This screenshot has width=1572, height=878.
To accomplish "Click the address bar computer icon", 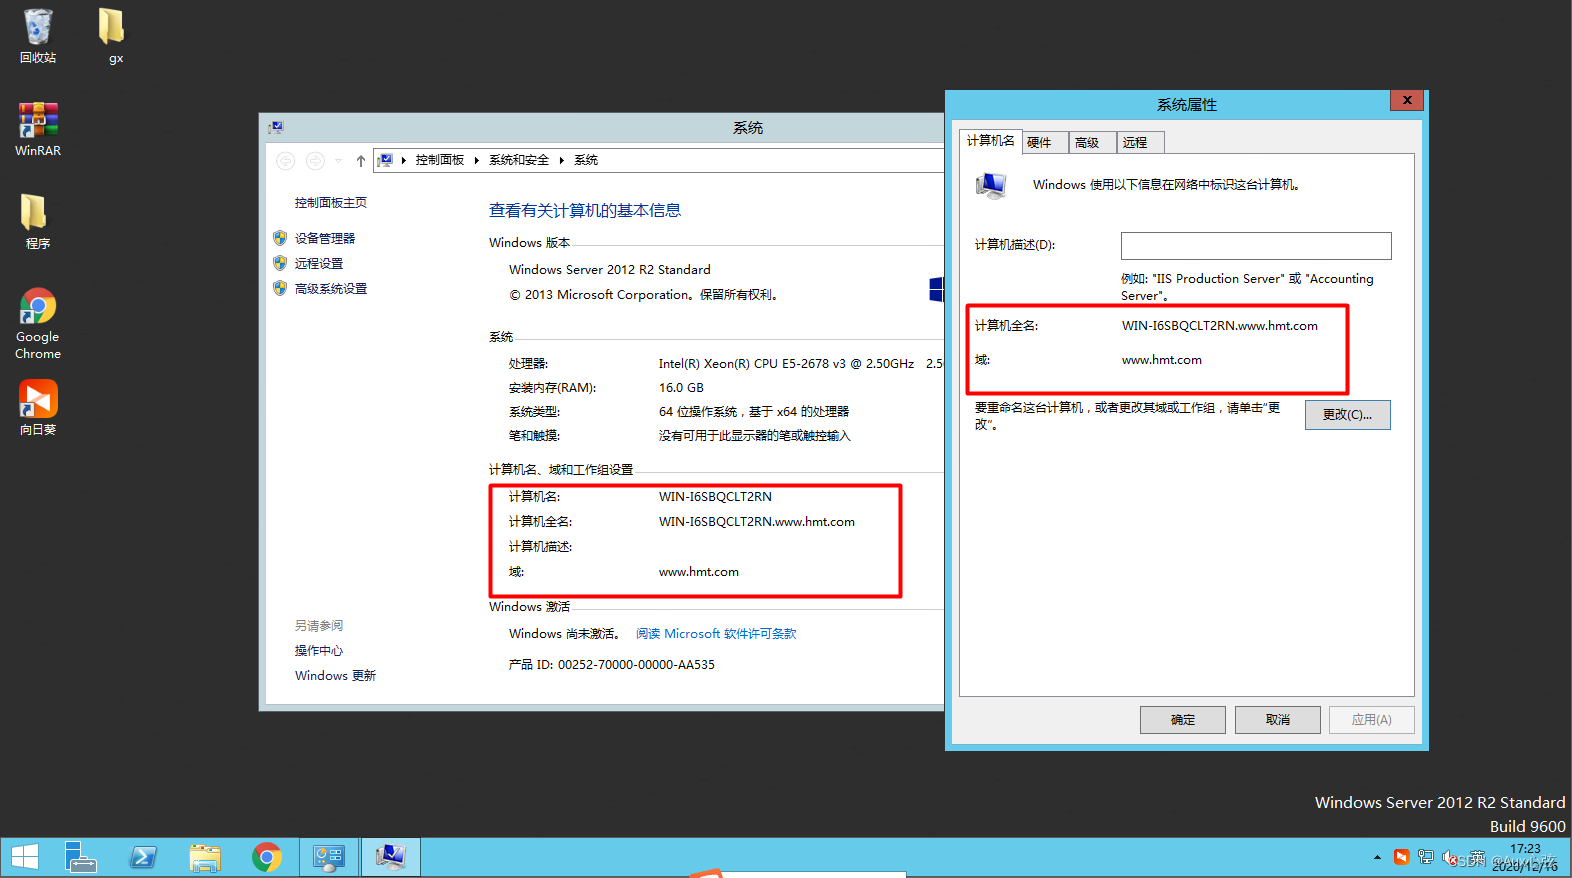I will [x=386, y=160].
